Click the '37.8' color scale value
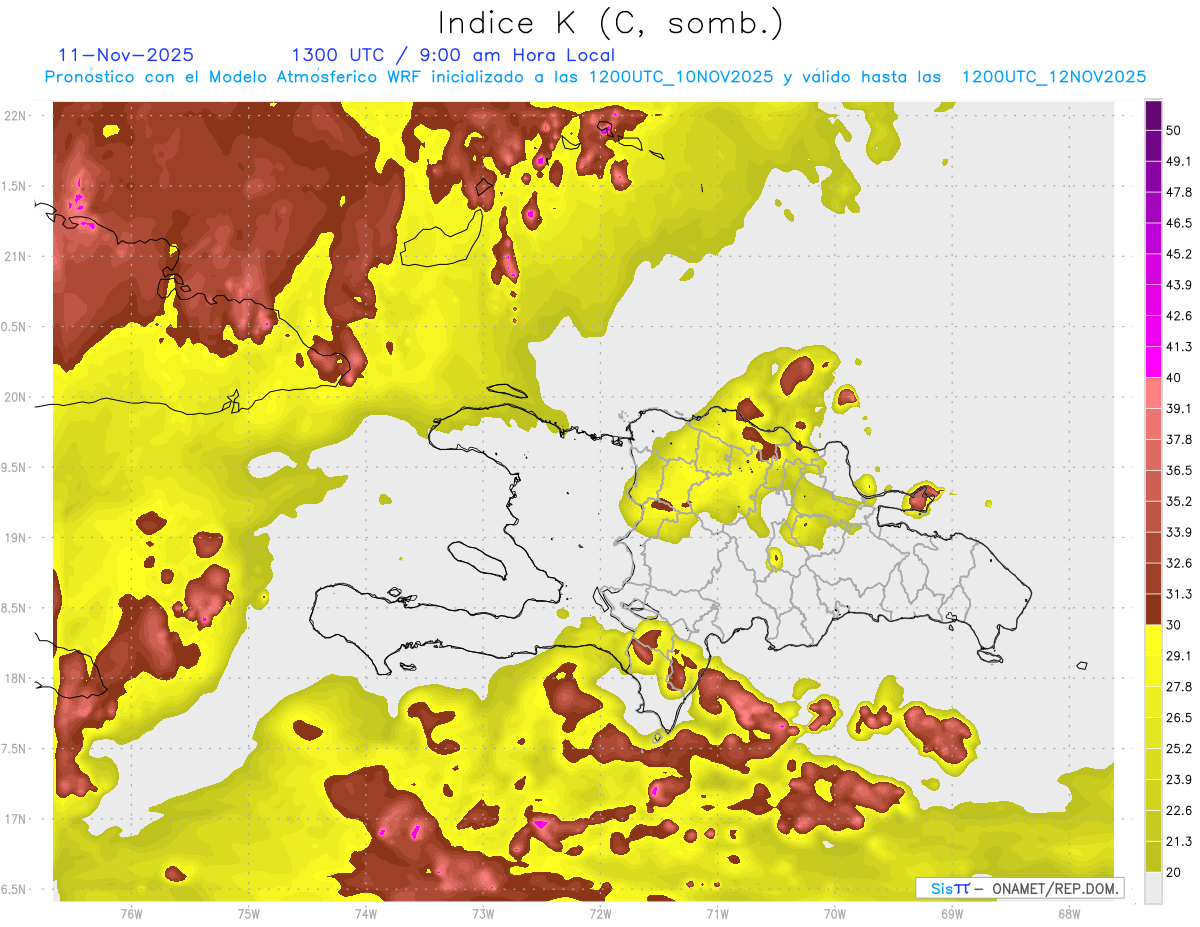The width and height of the screenshot is (1200, 927). click(x=1179, y=439)
